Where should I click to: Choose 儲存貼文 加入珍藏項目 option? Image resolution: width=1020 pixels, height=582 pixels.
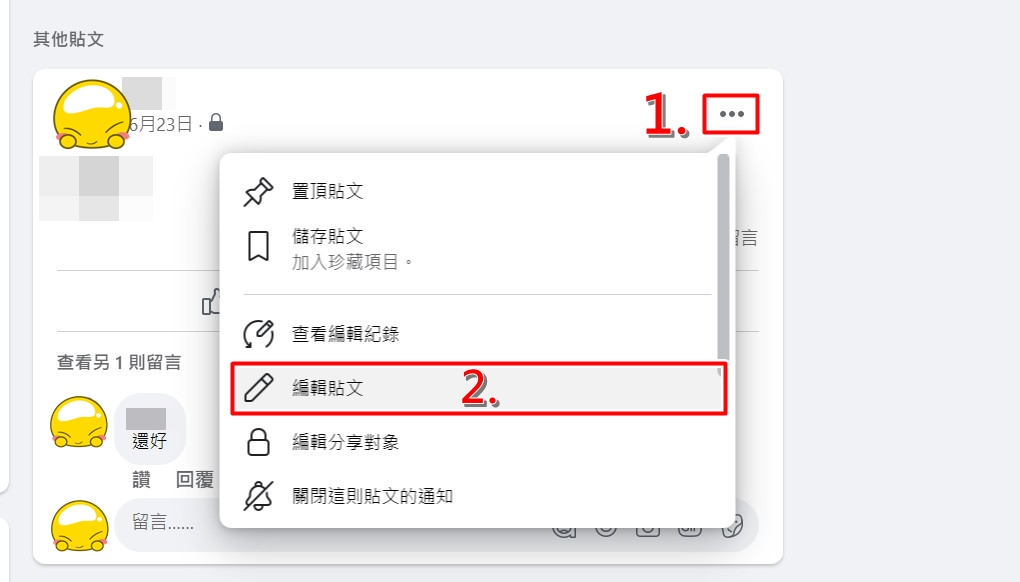[477, 248]
